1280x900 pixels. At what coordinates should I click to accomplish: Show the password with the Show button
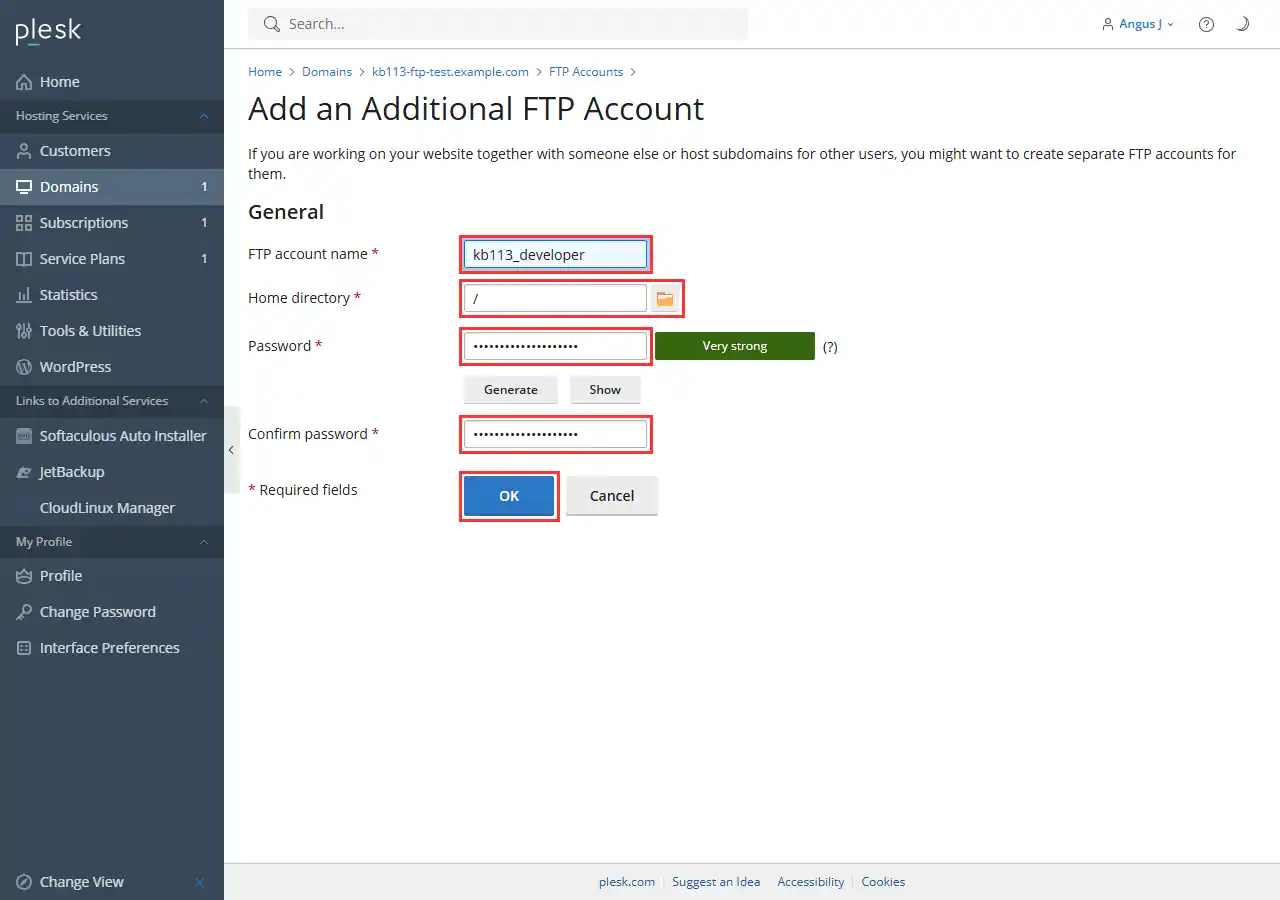(605, 390)
